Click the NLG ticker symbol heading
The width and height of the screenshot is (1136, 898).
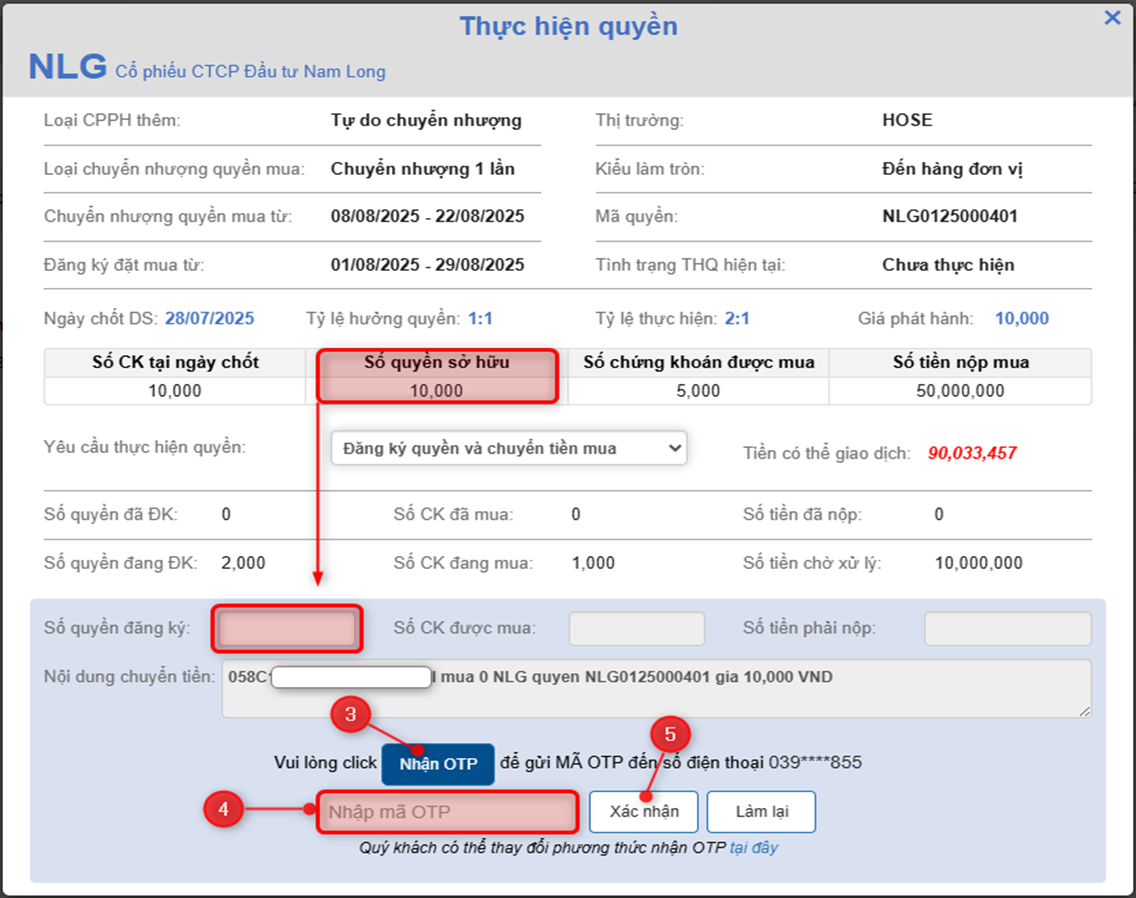67,67
